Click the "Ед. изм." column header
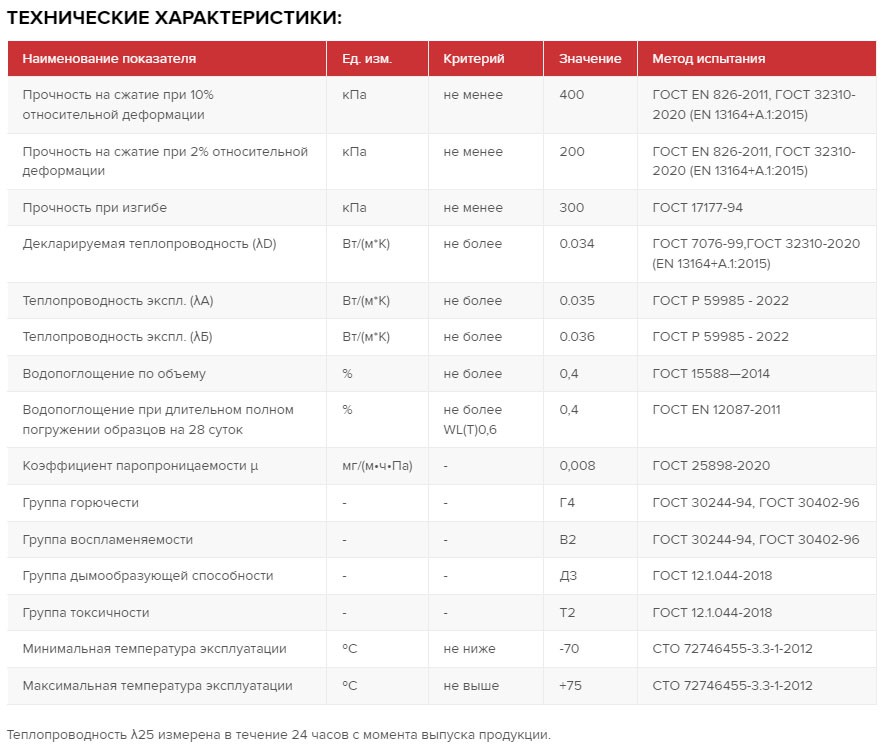886x751 pixels. pos(366,59)
